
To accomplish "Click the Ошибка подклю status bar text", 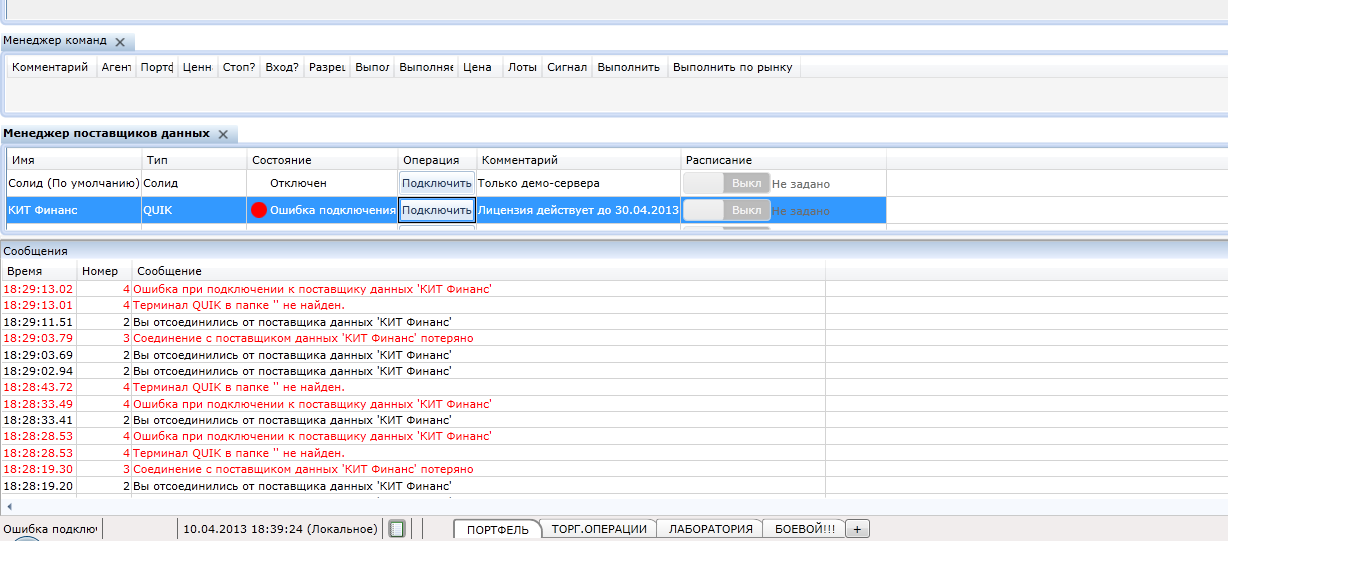I will [50, 529].
